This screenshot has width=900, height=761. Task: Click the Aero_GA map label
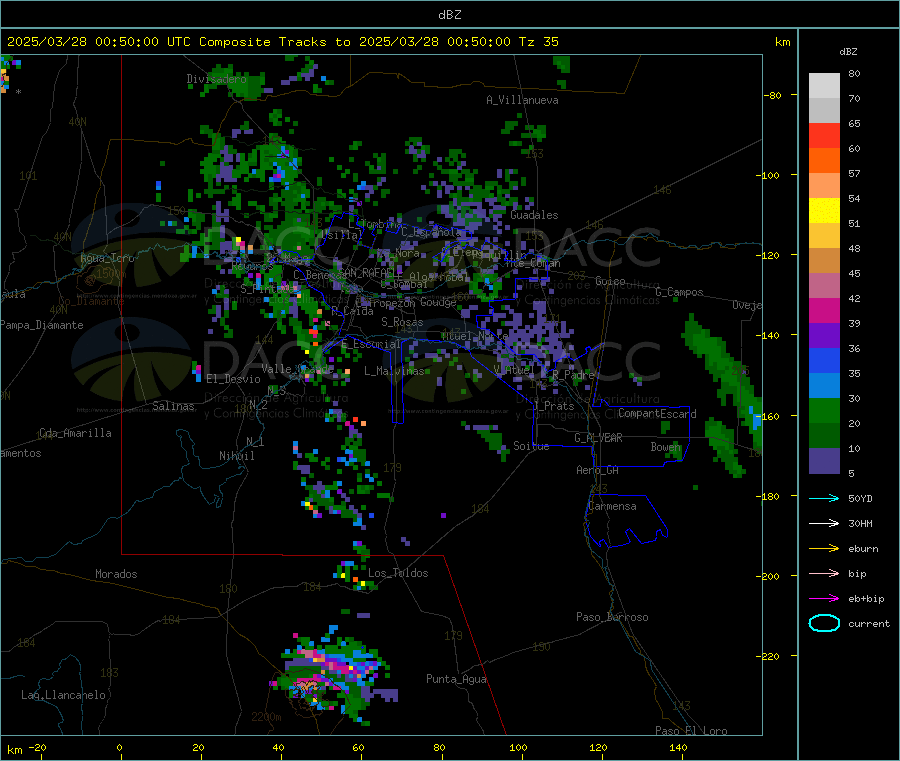pos(598,470)
